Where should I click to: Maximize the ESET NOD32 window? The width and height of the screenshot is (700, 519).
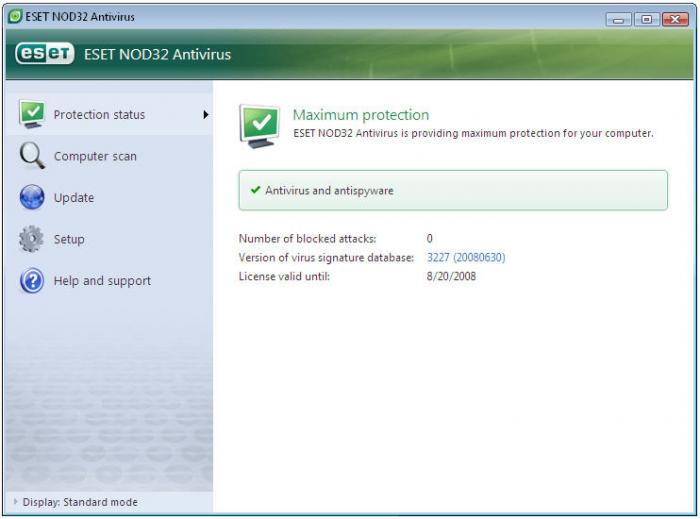(x=646, y=19)
